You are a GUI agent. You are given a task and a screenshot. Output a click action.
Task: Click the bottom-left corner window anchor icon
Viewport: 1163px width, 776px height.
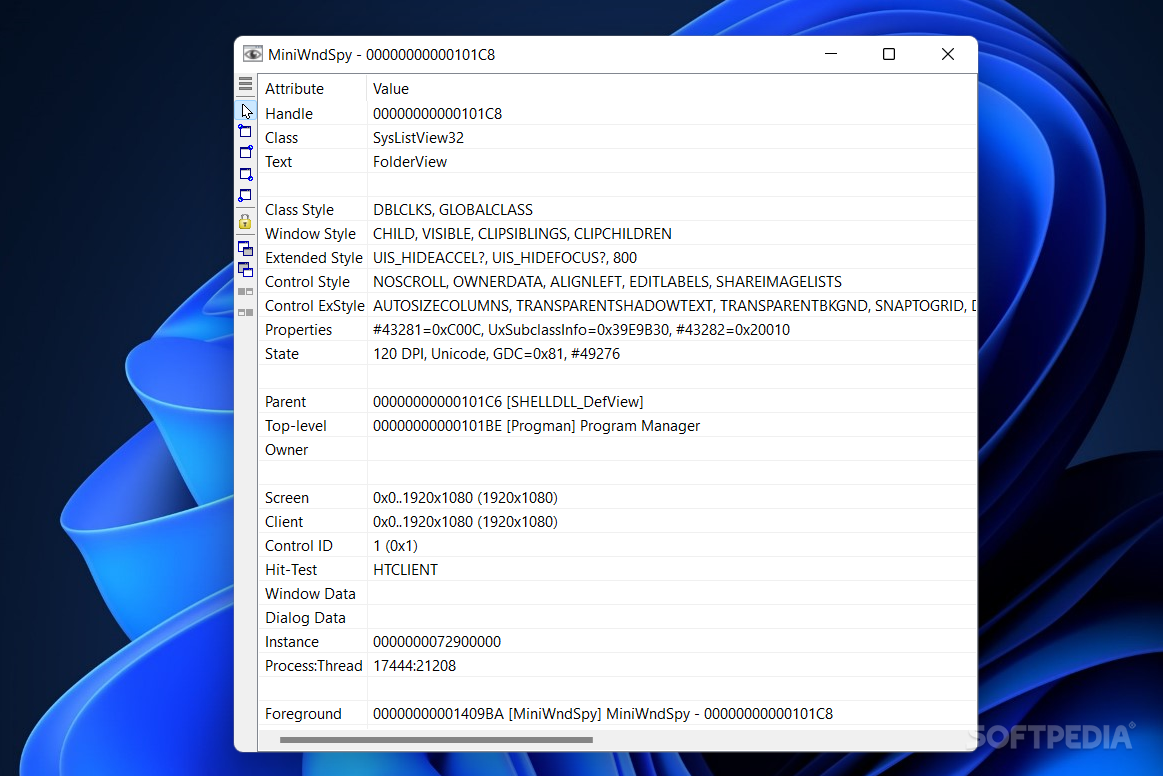246,196
